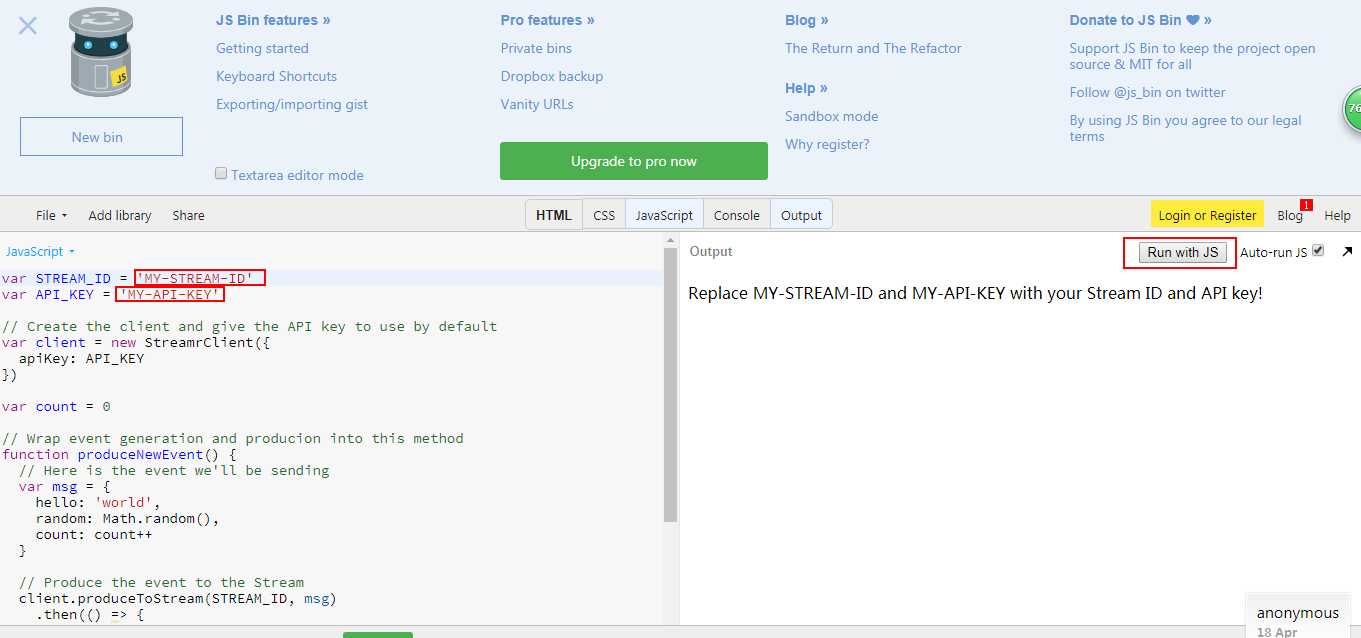Click the Output panel title label
Viewport: 1361px width, 638px height.
(x=711, y=251)
